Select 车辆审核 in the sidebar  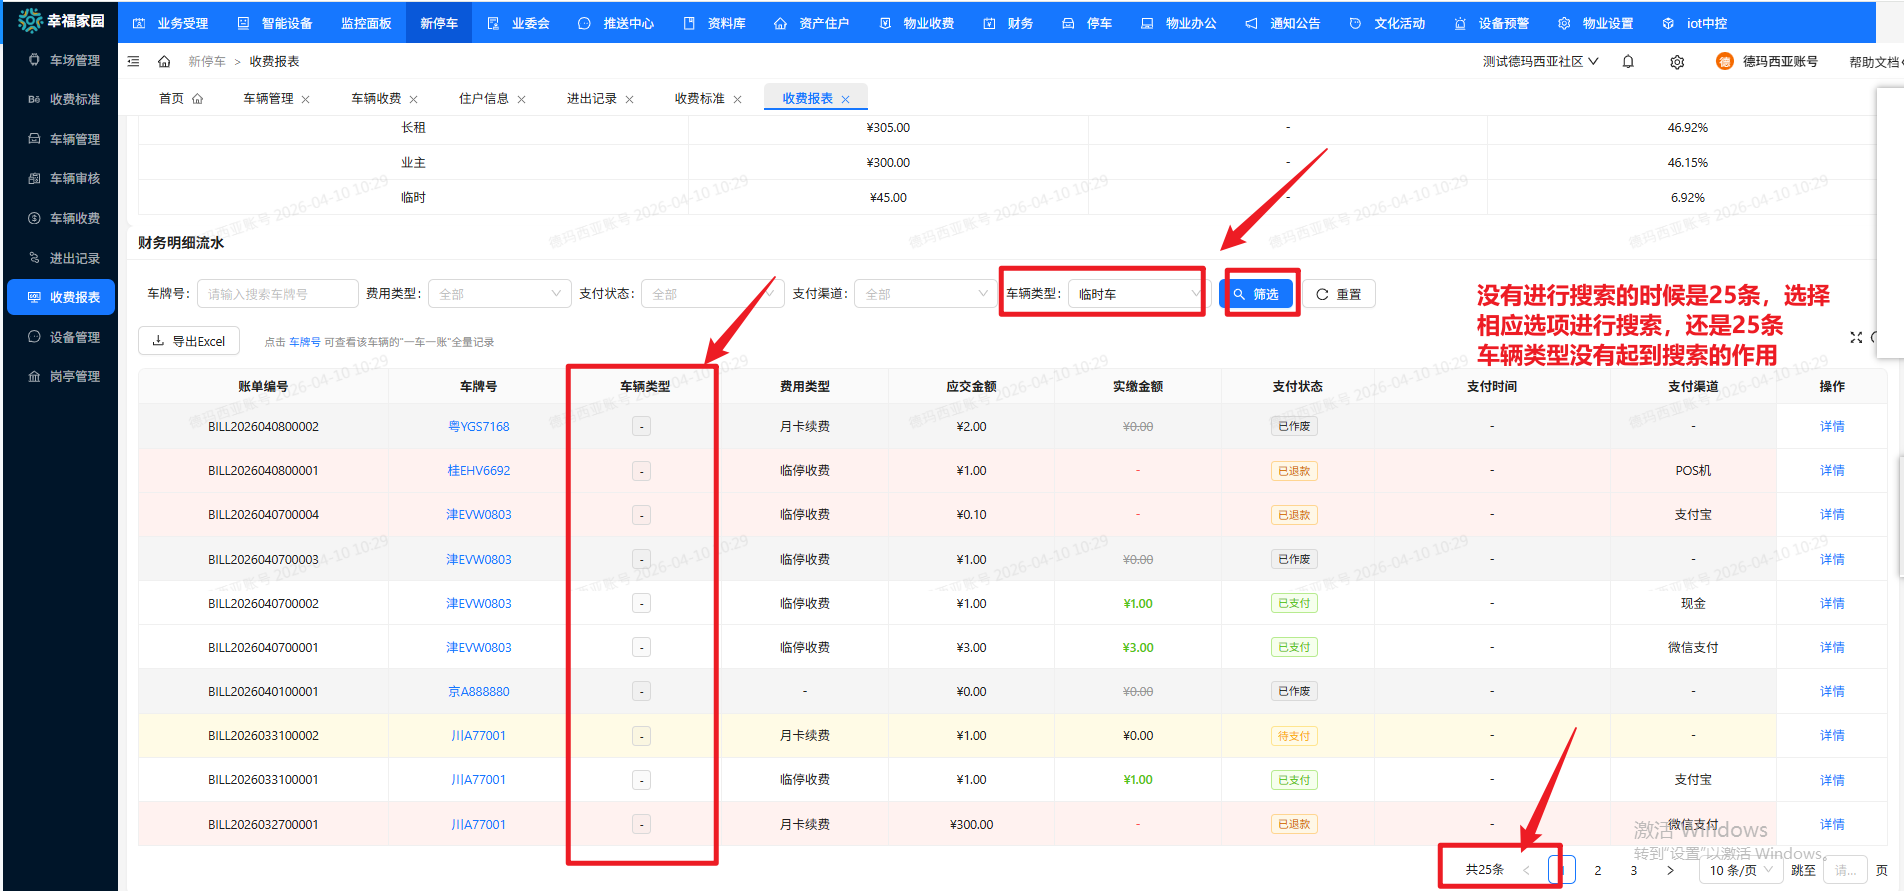click(x=75, y=179)
